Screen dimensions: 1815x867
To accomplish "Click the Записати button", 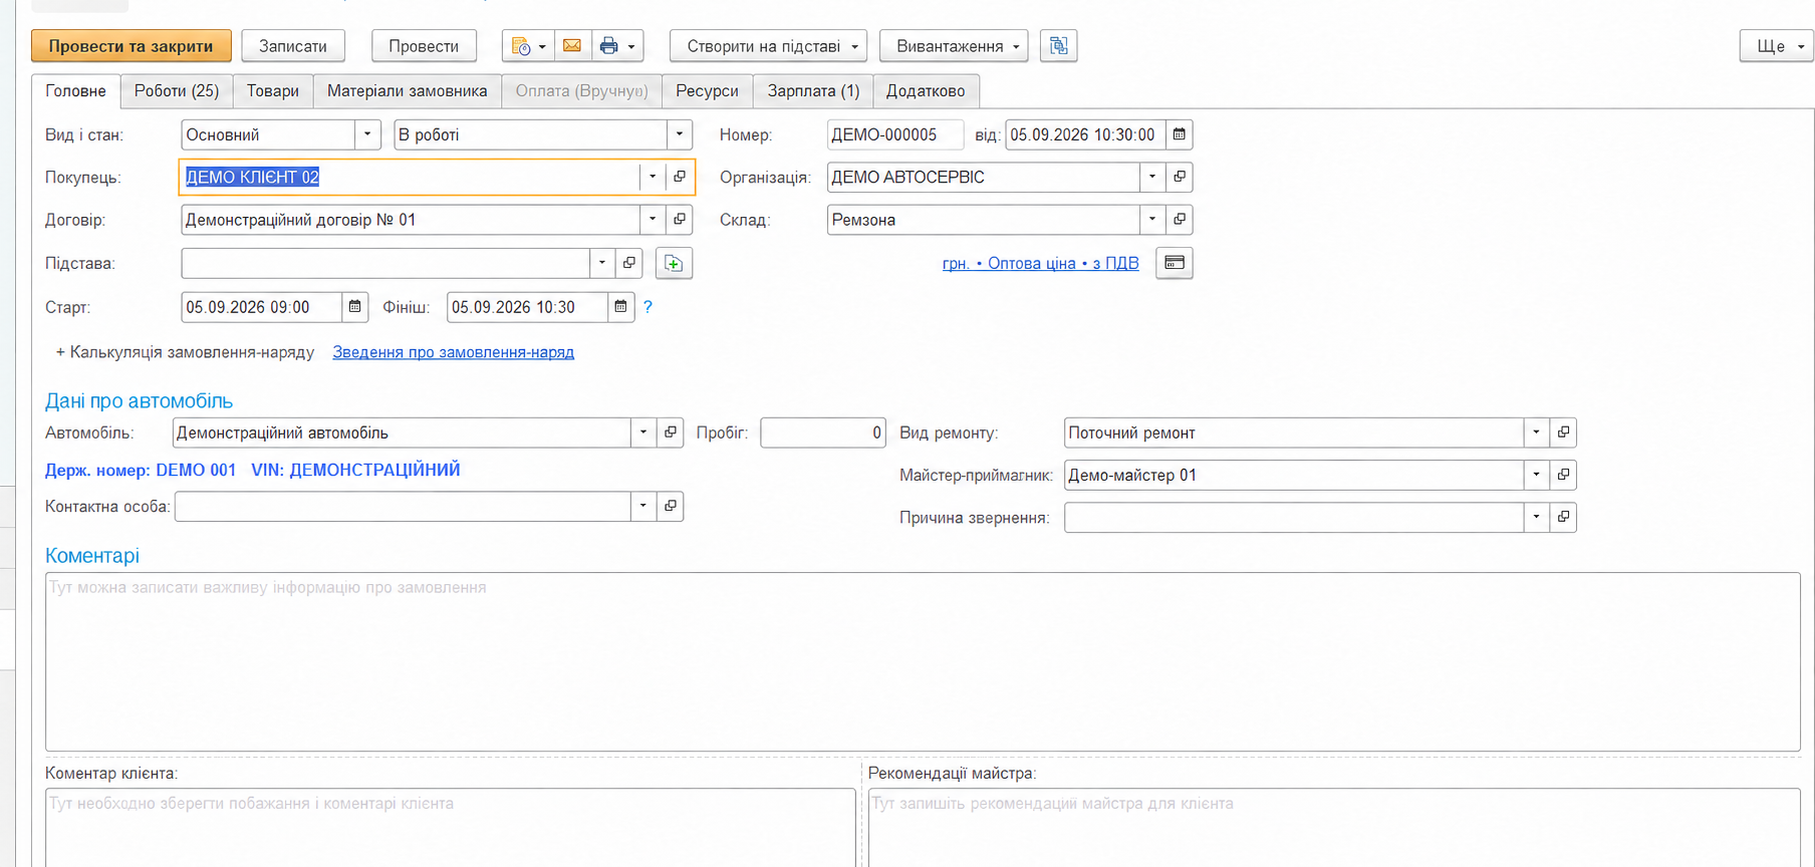I will [293, 46].
